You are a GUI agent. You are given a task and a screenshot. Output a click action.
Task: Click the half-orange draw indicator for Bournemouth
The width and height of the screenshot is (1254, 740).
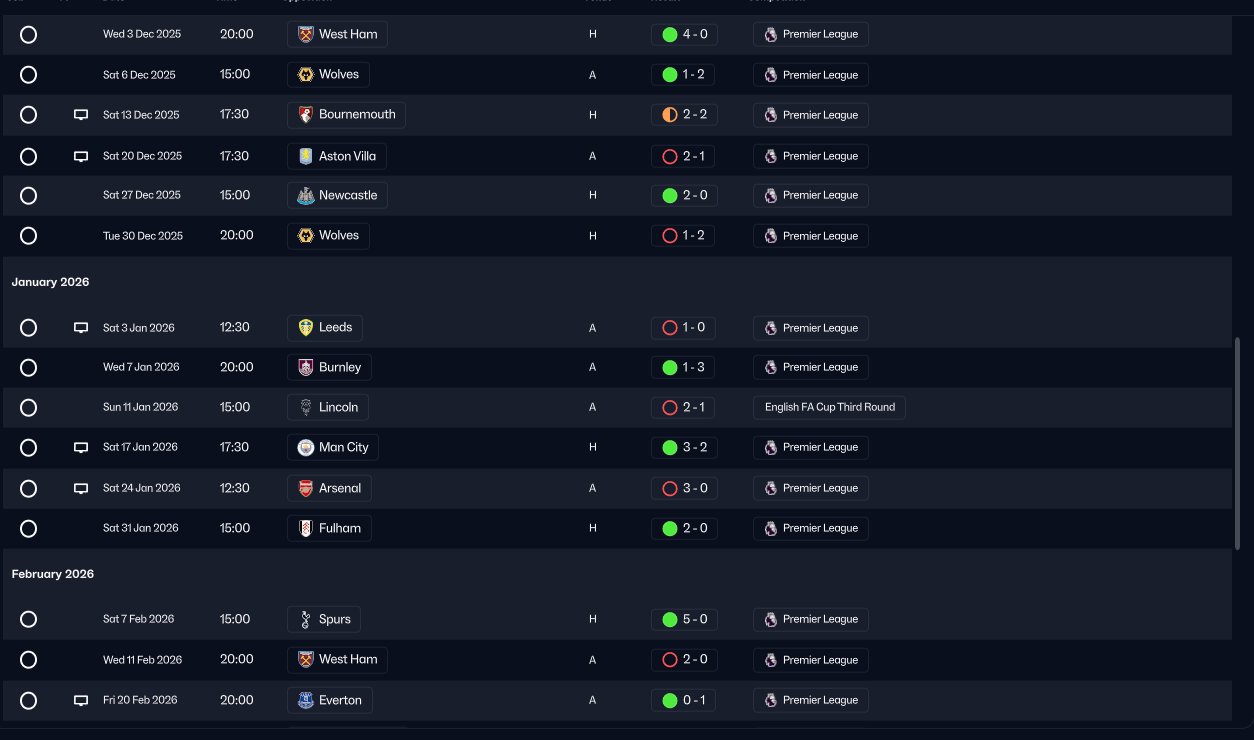click(x=670, y=115)
